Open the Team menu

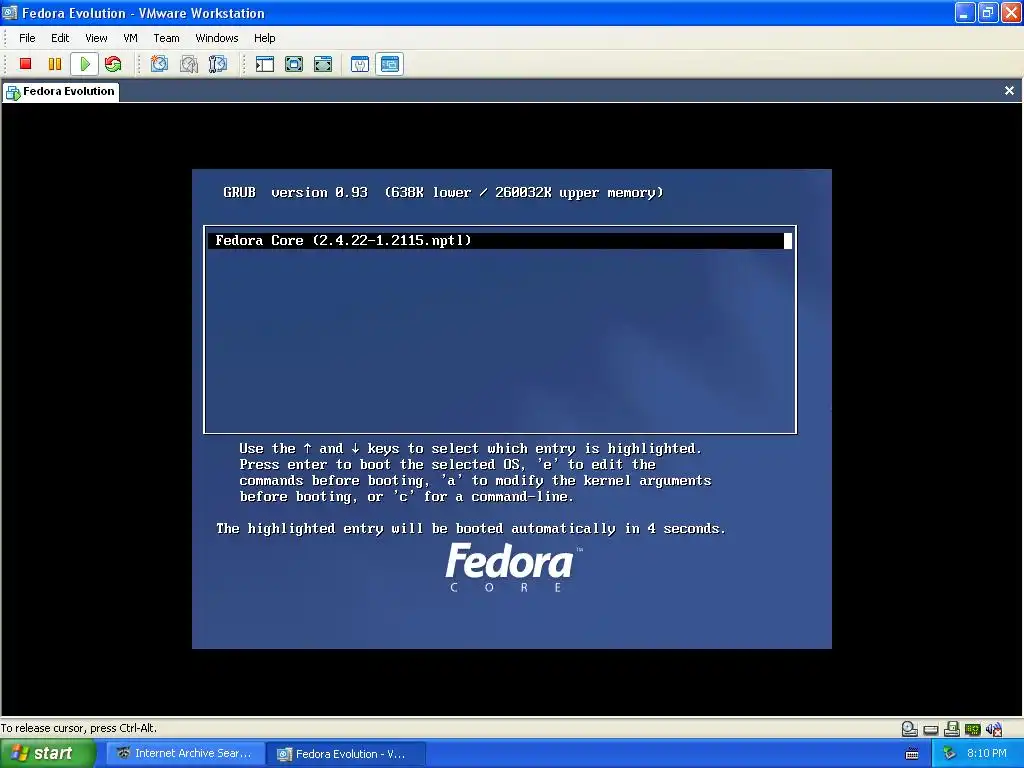point(166,38)
